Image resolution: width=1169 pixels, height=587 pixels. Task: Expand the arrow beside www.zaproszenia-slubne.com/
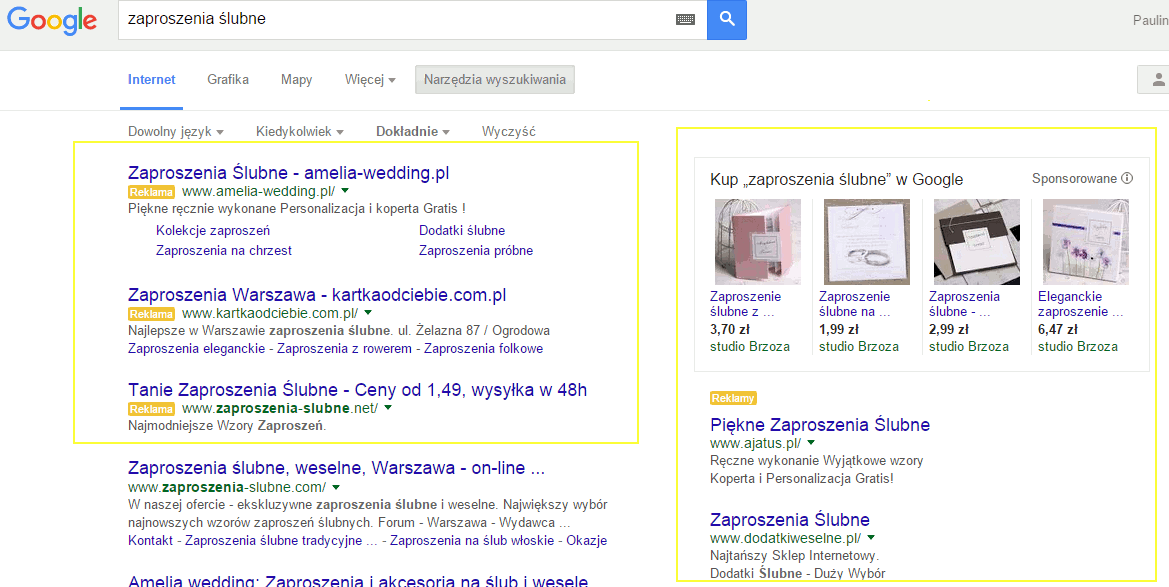click(x=336, y=487)
